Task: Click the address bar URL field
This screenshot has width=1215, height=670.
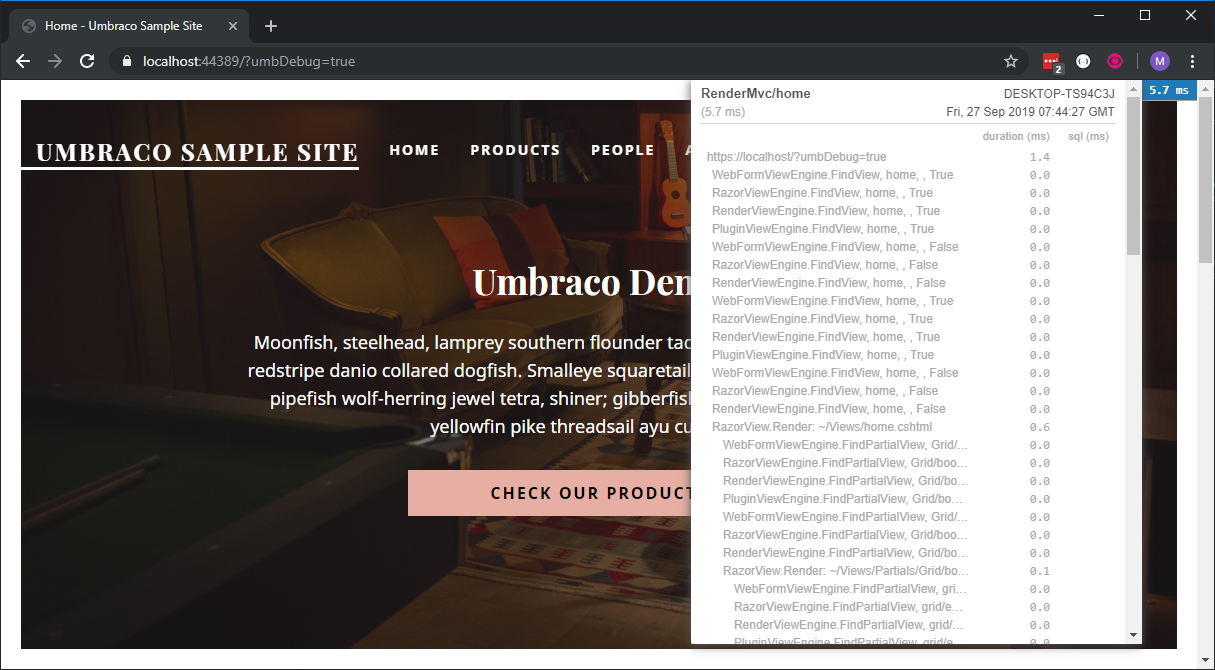Action: [560, 61]
